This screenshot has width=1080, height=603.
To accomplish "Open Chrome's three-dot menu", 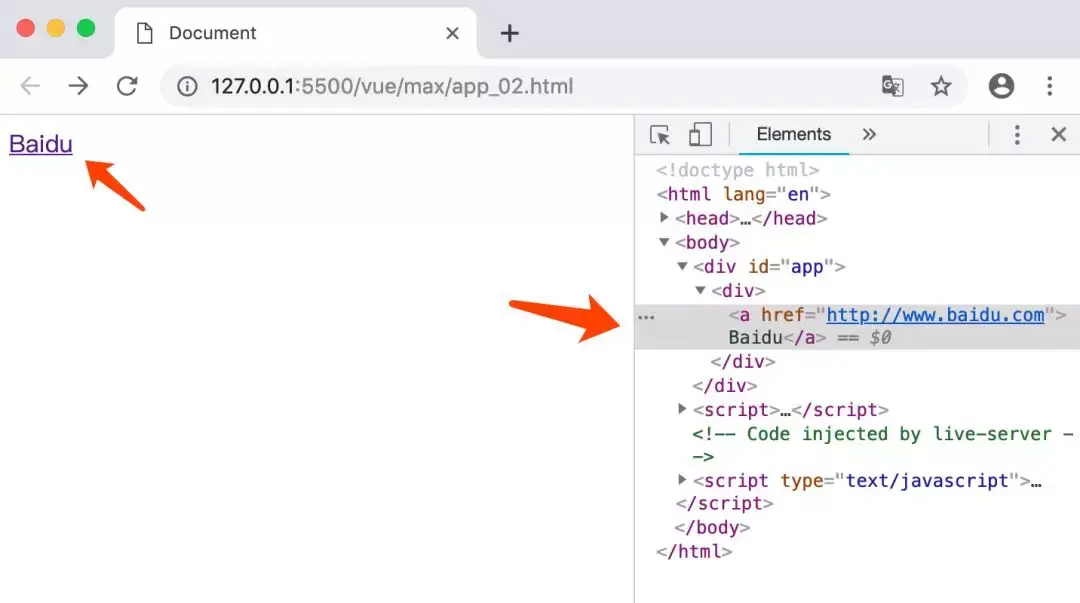I will 1050,86.
